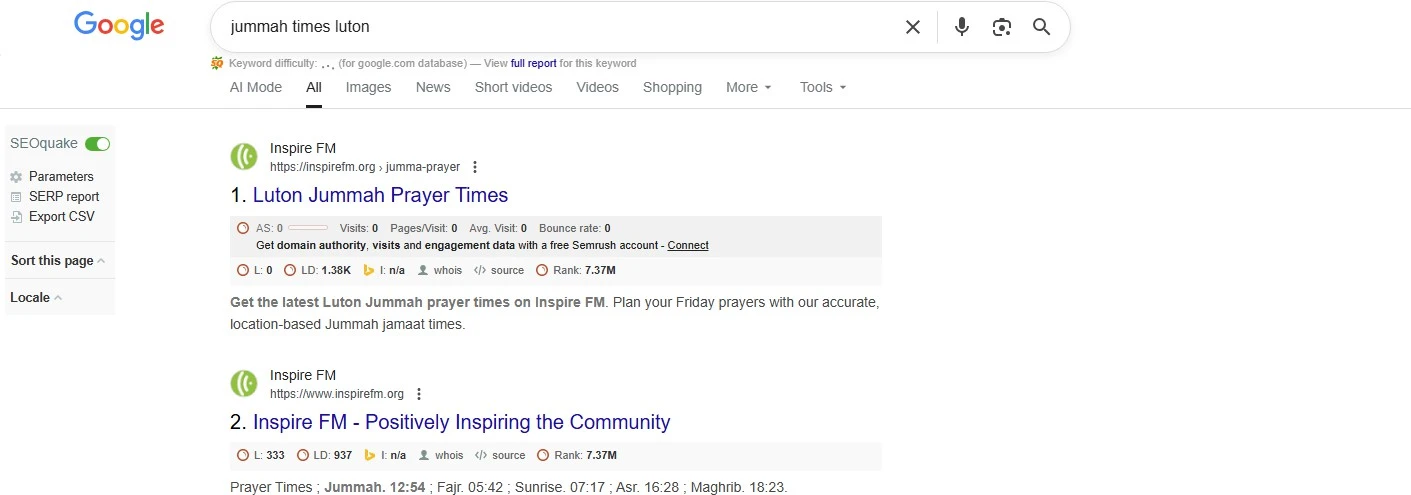Image resolution: width=1411 pixels, height=495 pixels.
Task: Click the Export CSV icon
Action: tap(16, 217)
